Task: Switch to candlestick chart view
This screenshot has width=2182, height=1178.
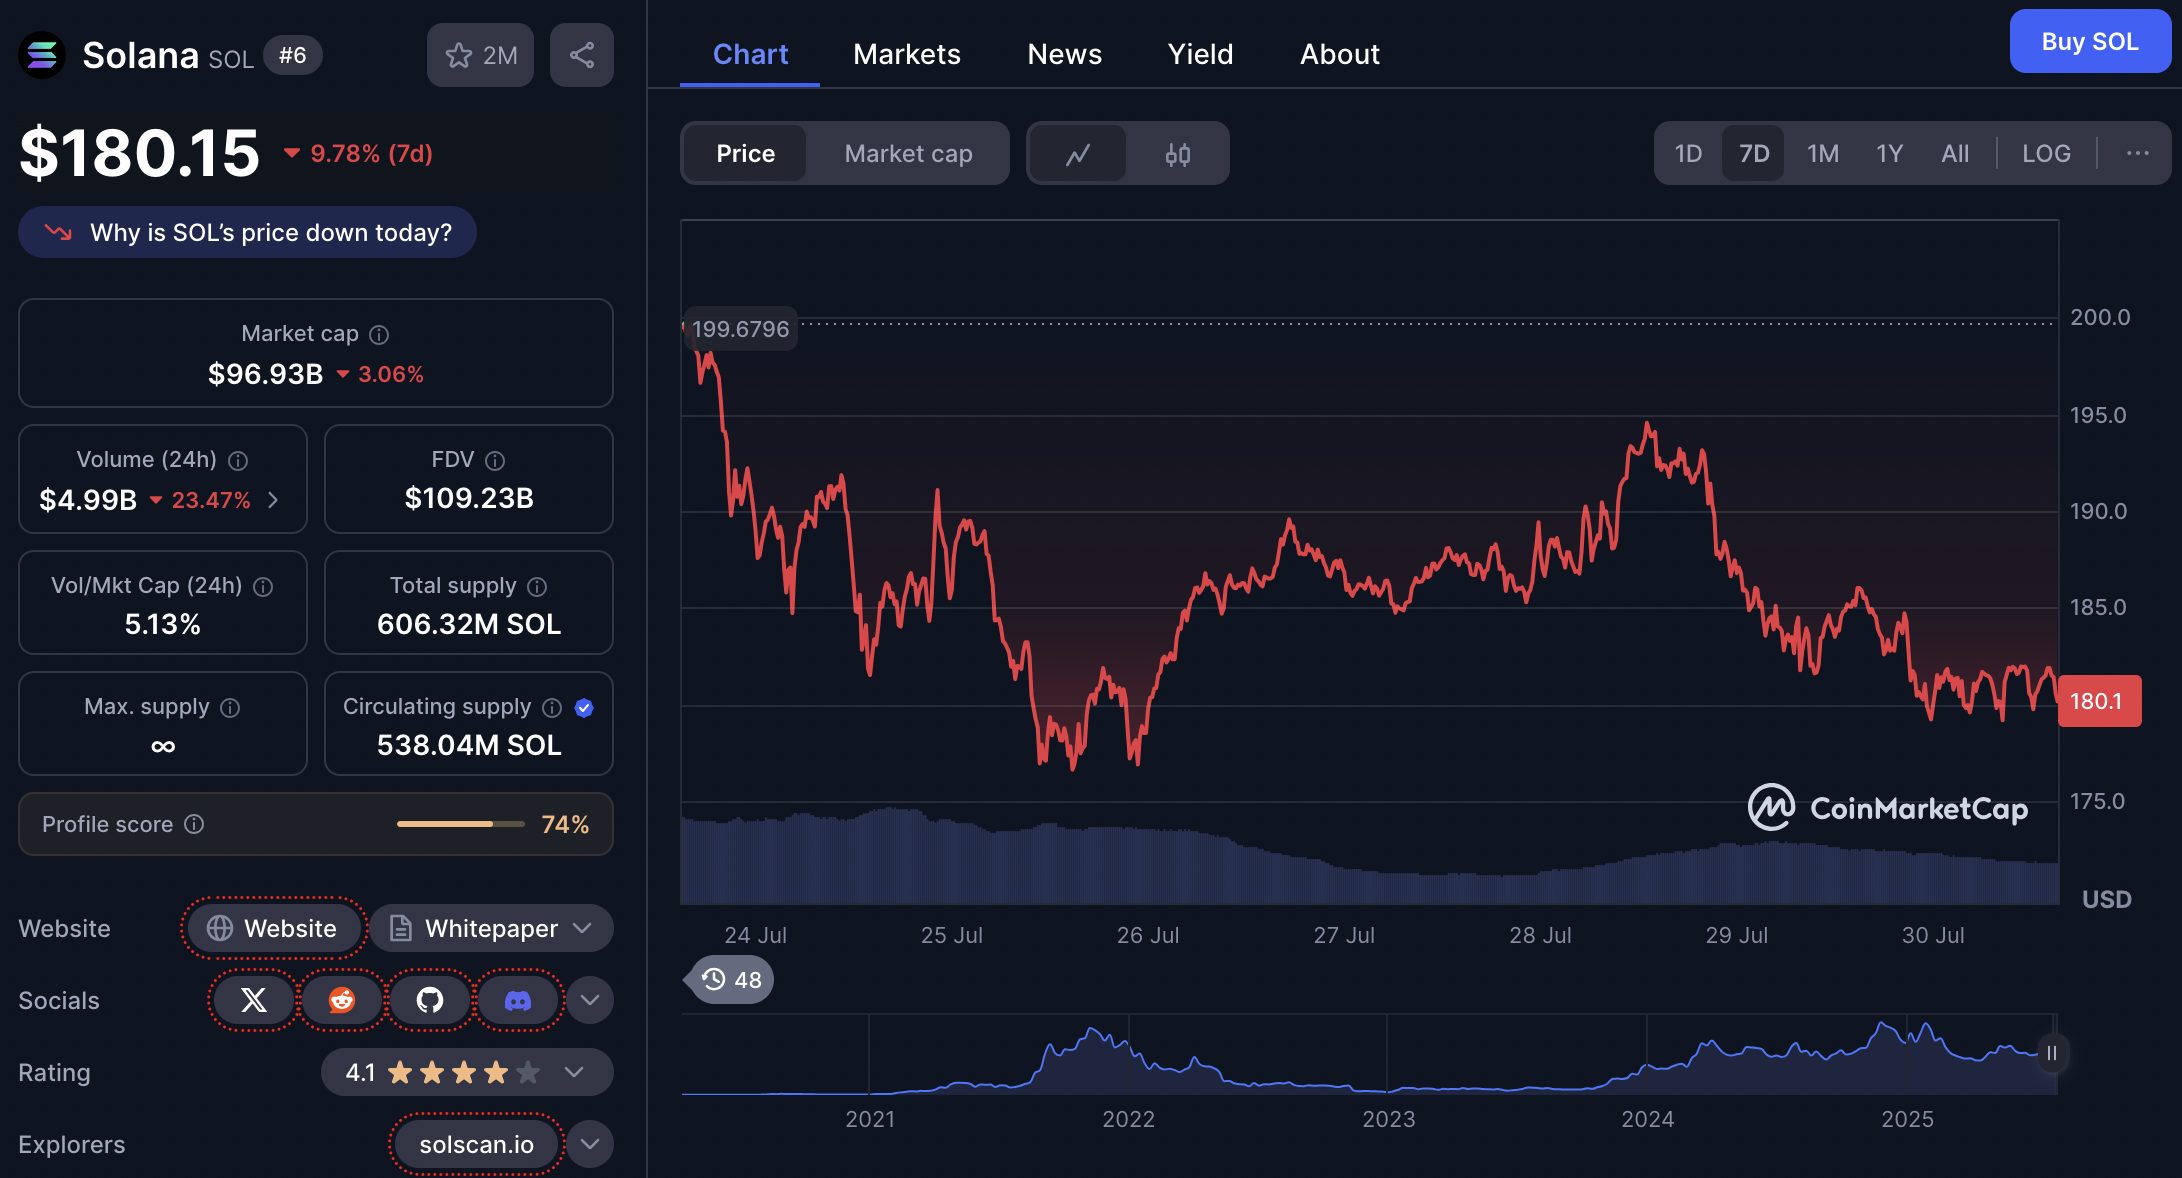Action: [x=1178, y=154]
